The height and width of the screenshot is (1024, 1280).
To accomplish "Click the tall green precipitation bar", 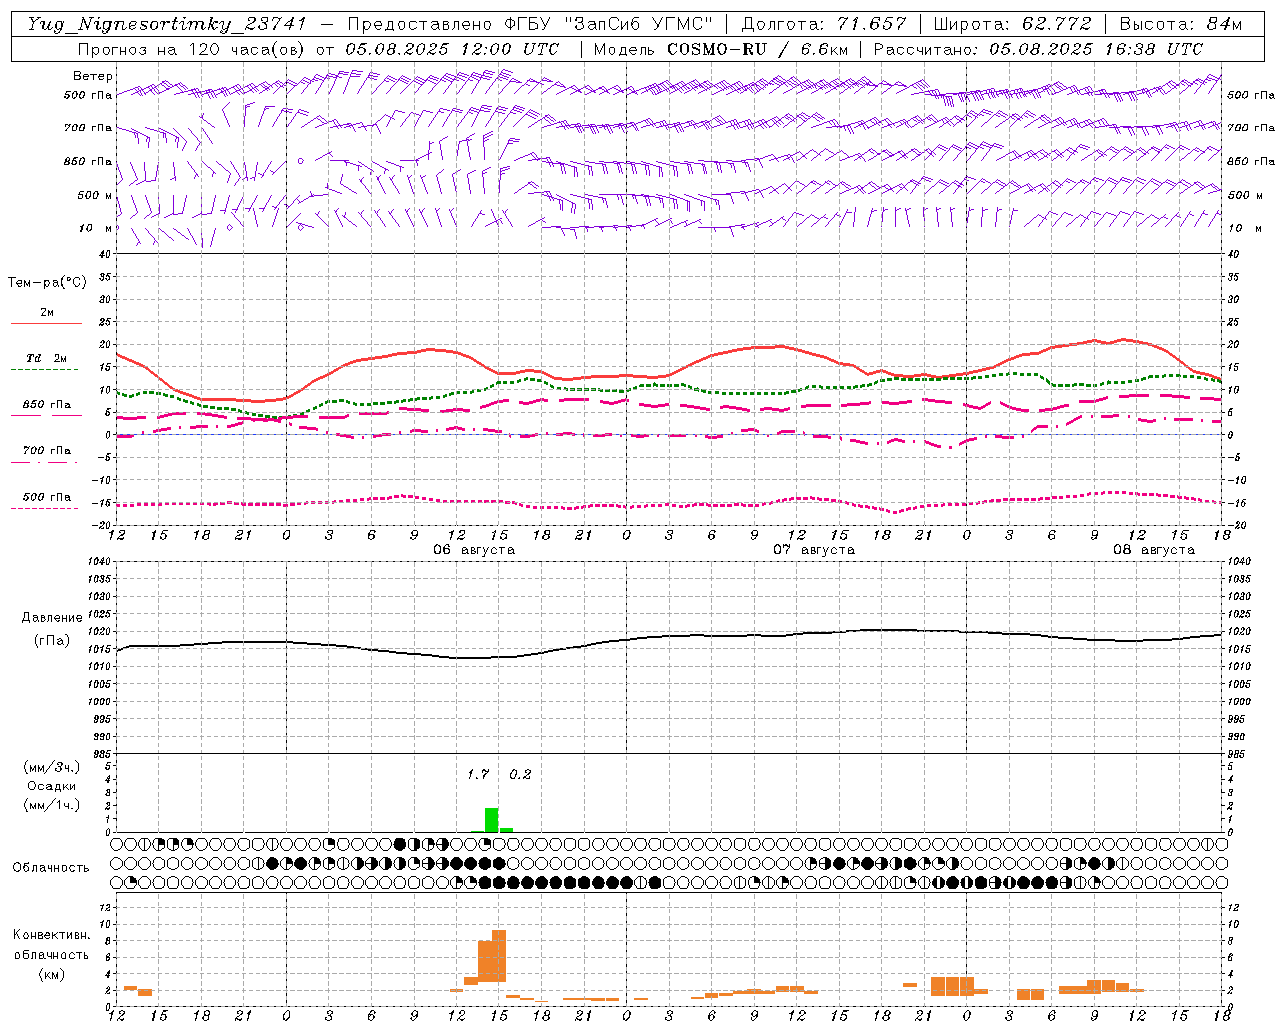I will 491,820.
